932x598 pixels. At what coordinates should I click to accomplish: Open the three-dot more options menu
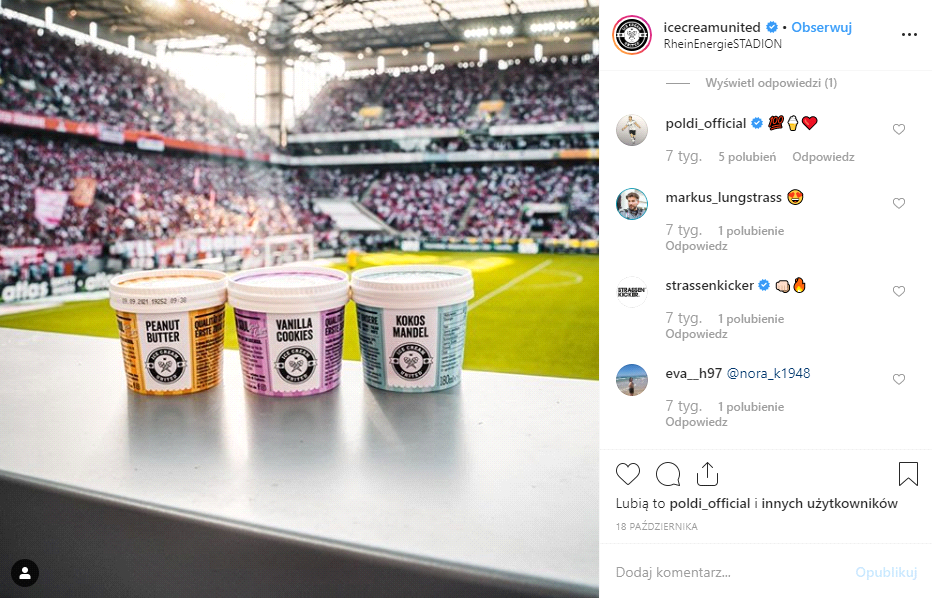tap(909, 34)
